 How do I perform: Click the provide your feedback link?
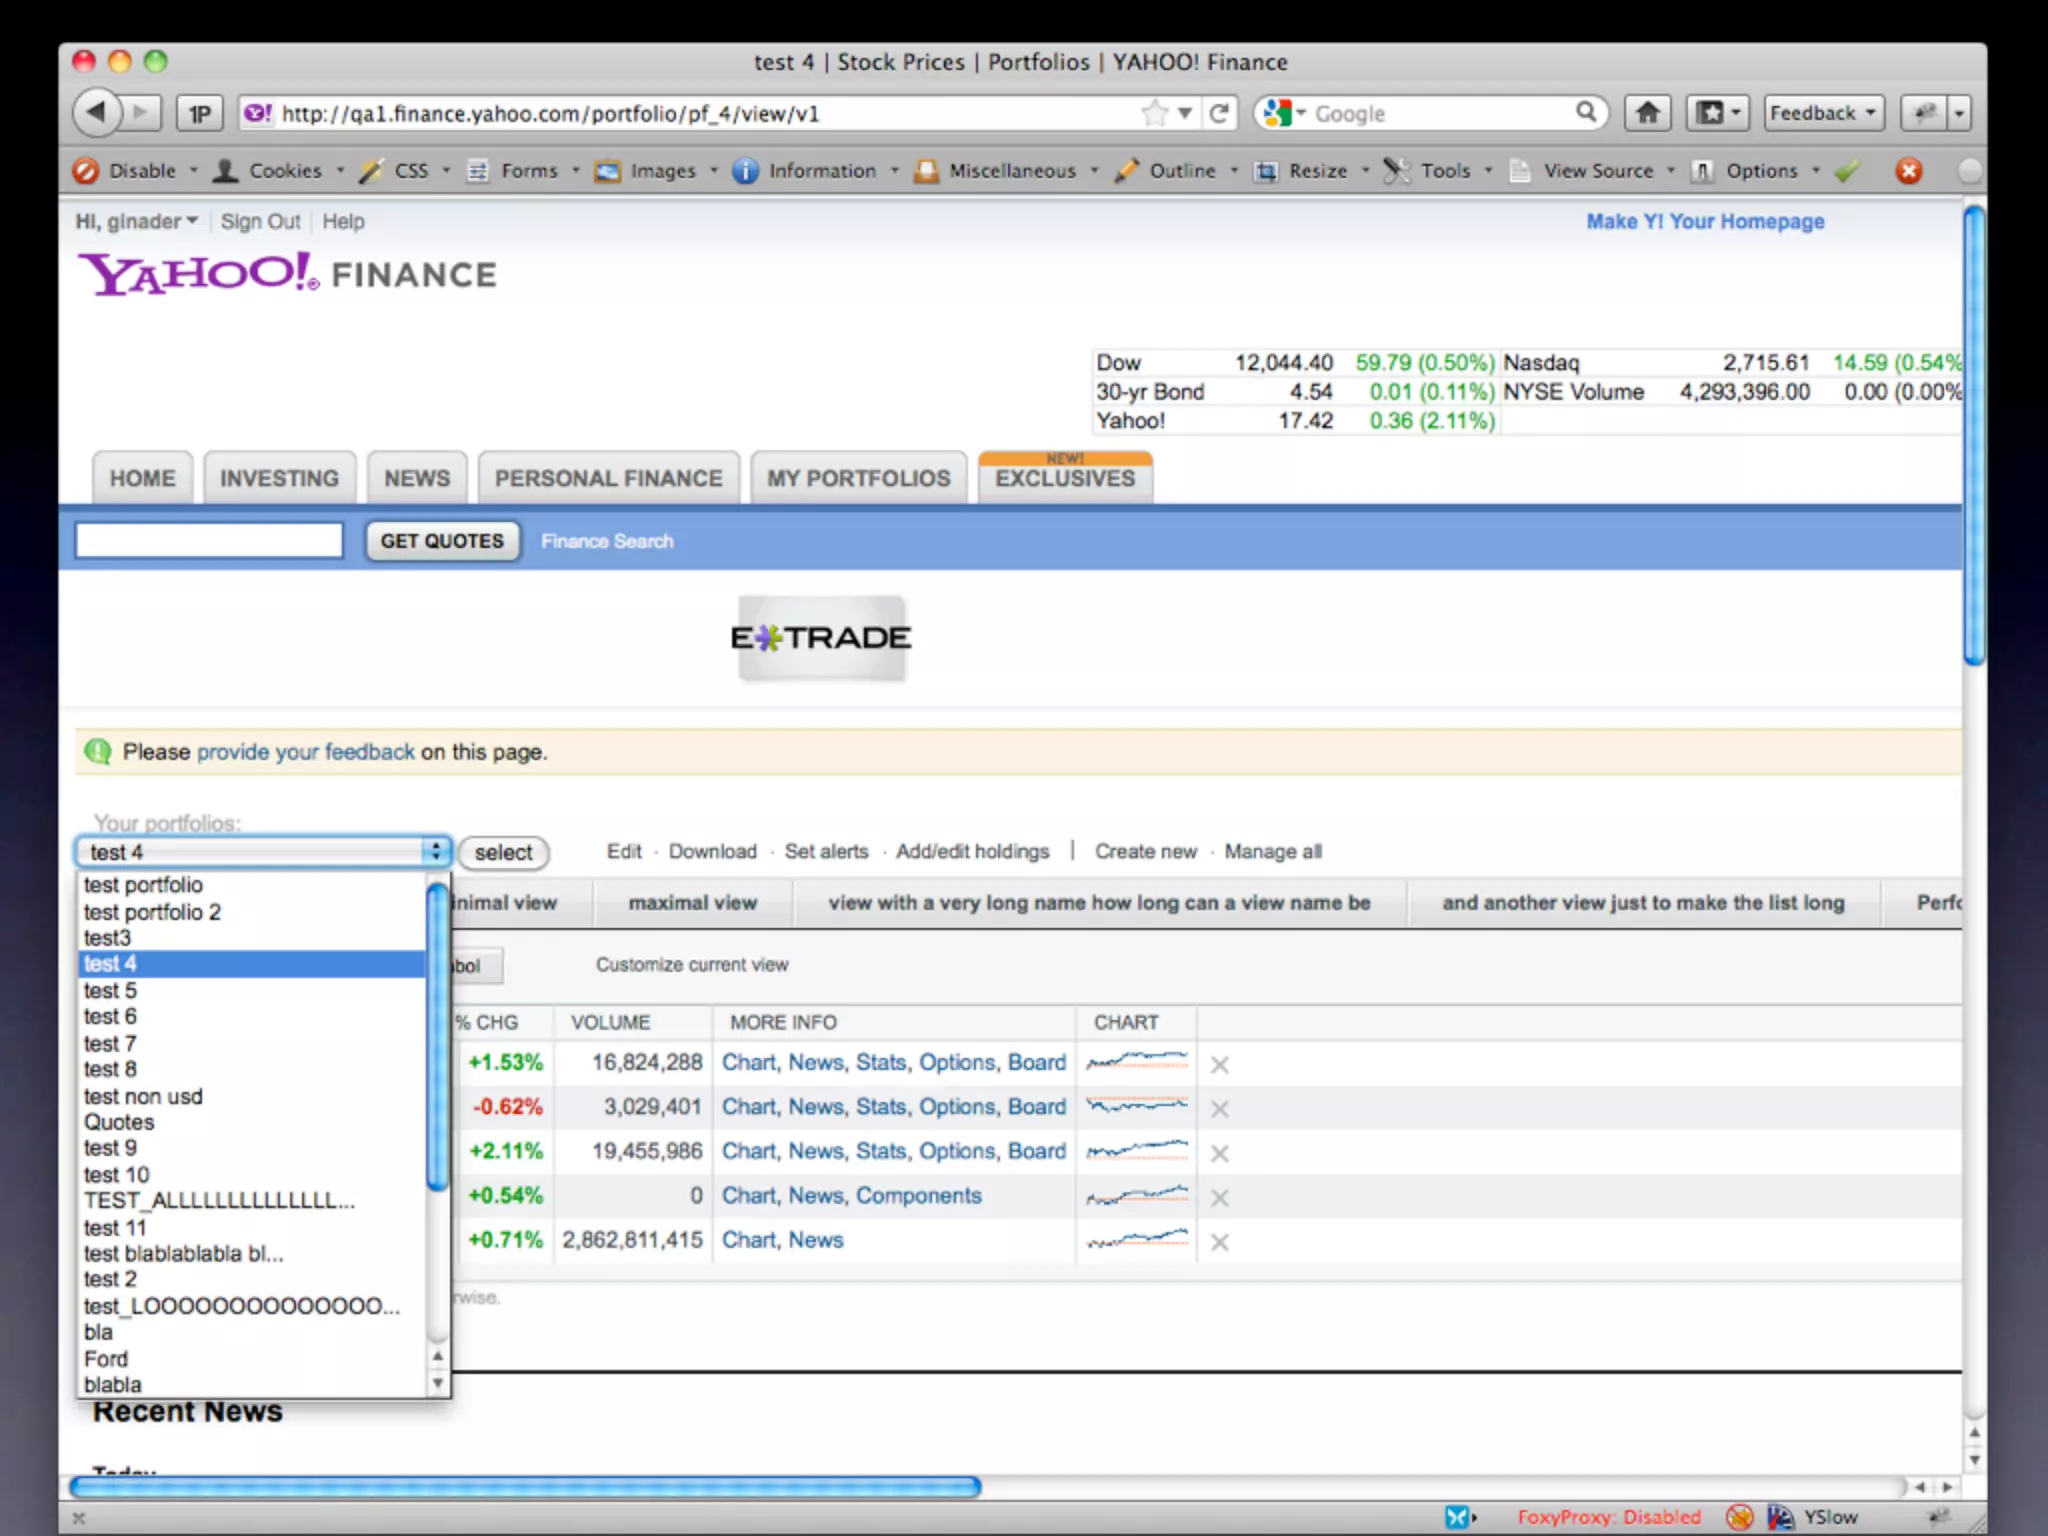click(x=305, y=752)
